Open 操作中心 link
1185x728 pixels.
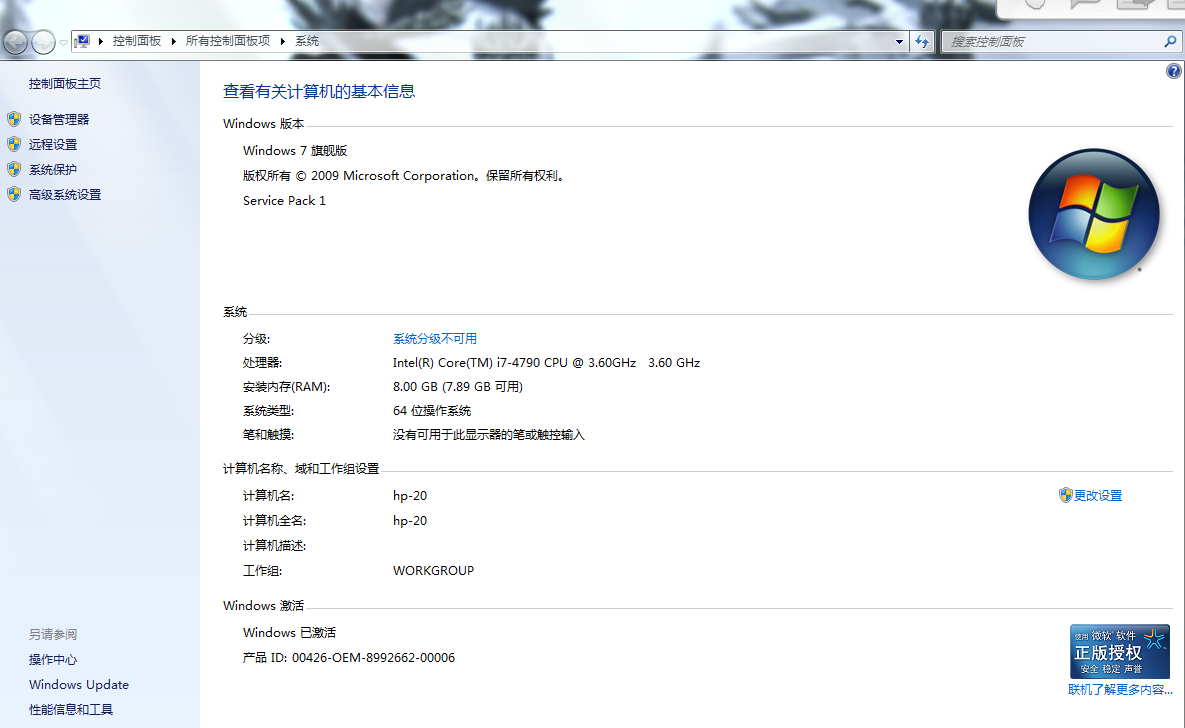tap(53, 659)
